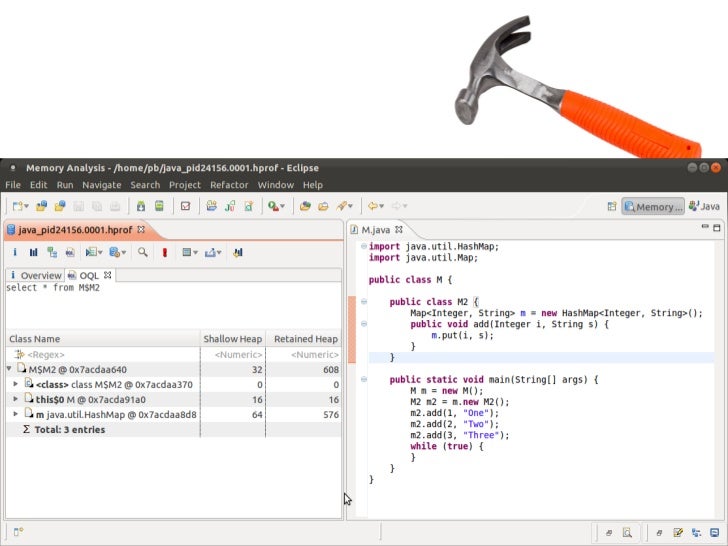Expand the m java.util.HashMap entry
728x546 pixels.
coord(16,414)
